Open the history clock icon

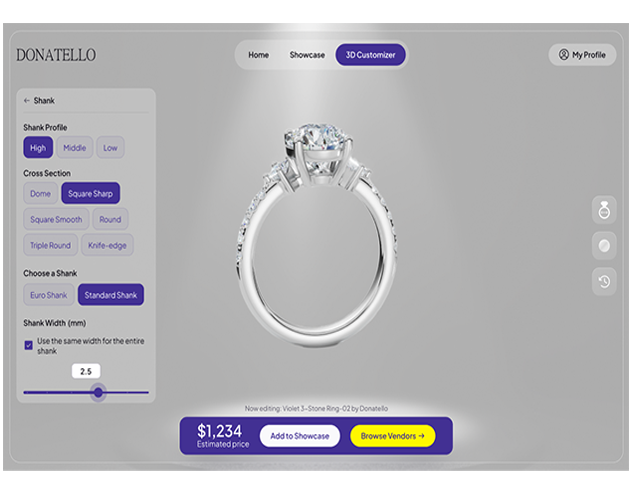click(x=604, y=281)
